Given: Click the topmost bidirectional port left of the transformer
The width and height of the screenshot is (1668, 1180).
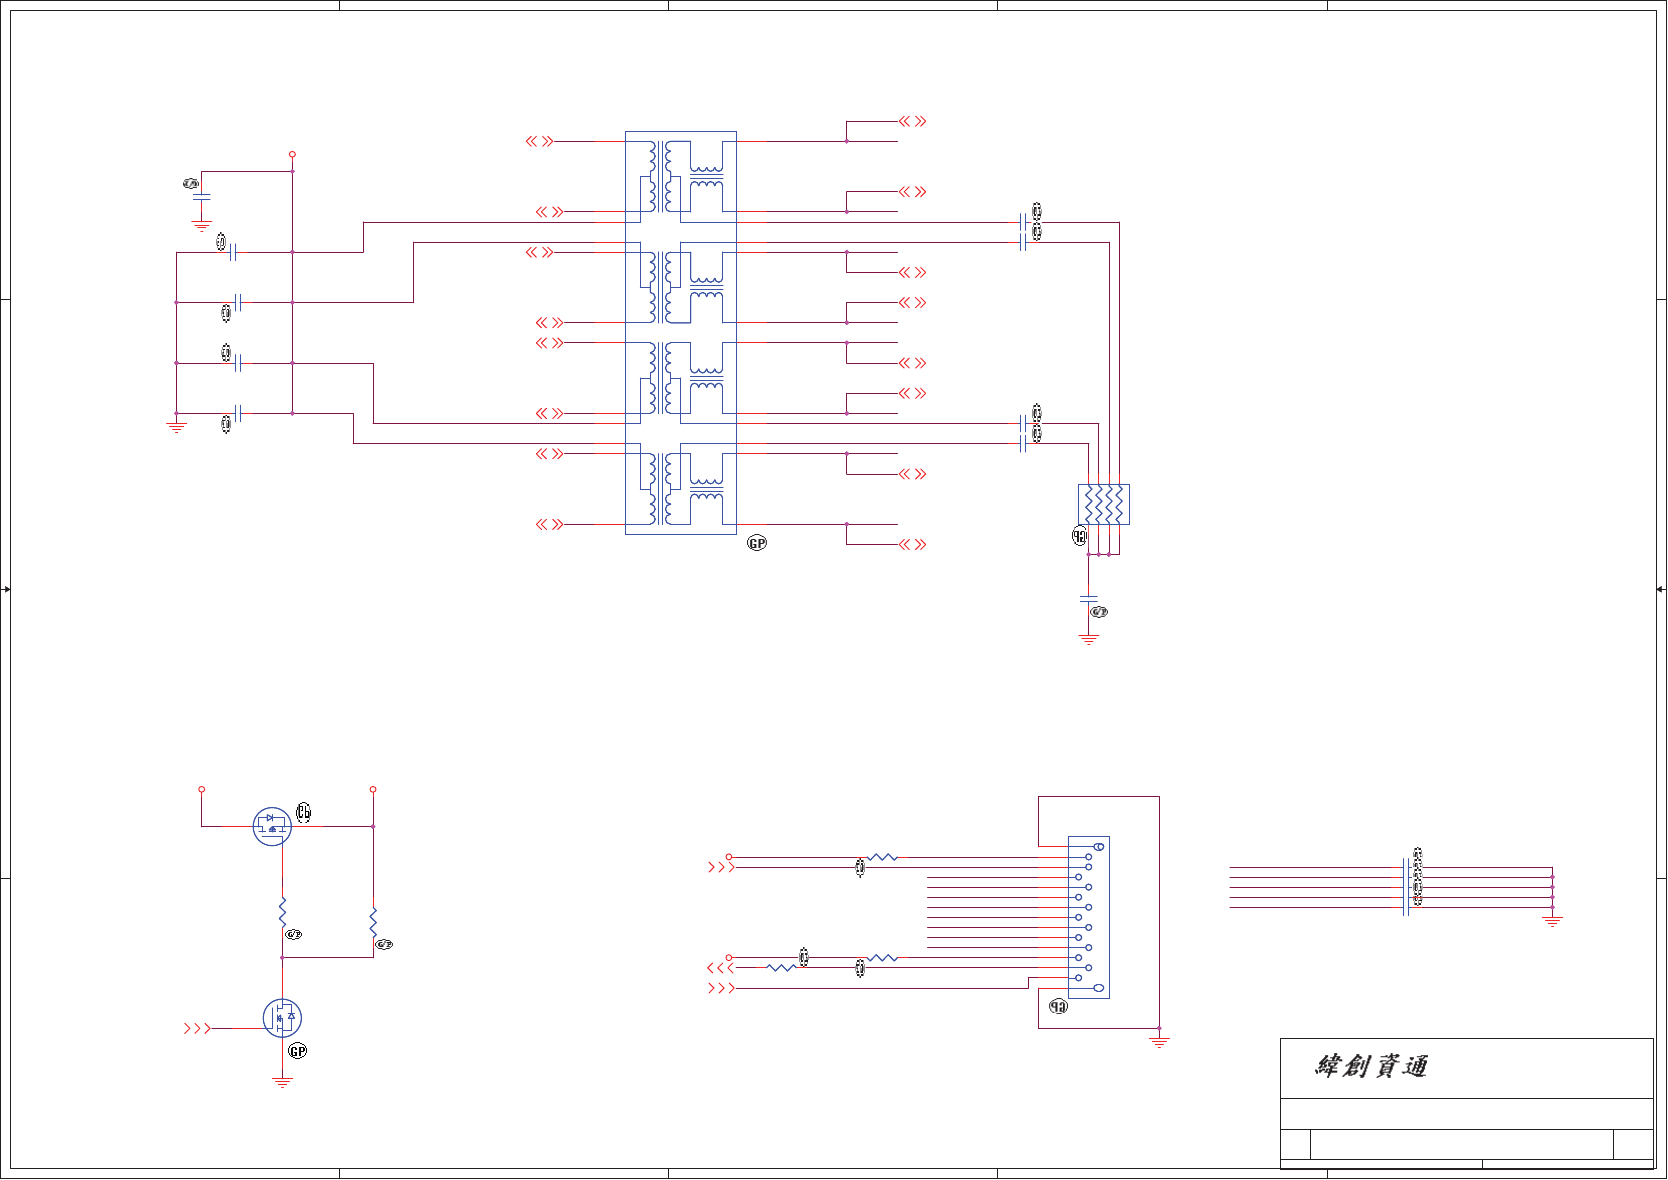Looking at the screenshot, I should [539, 141].
